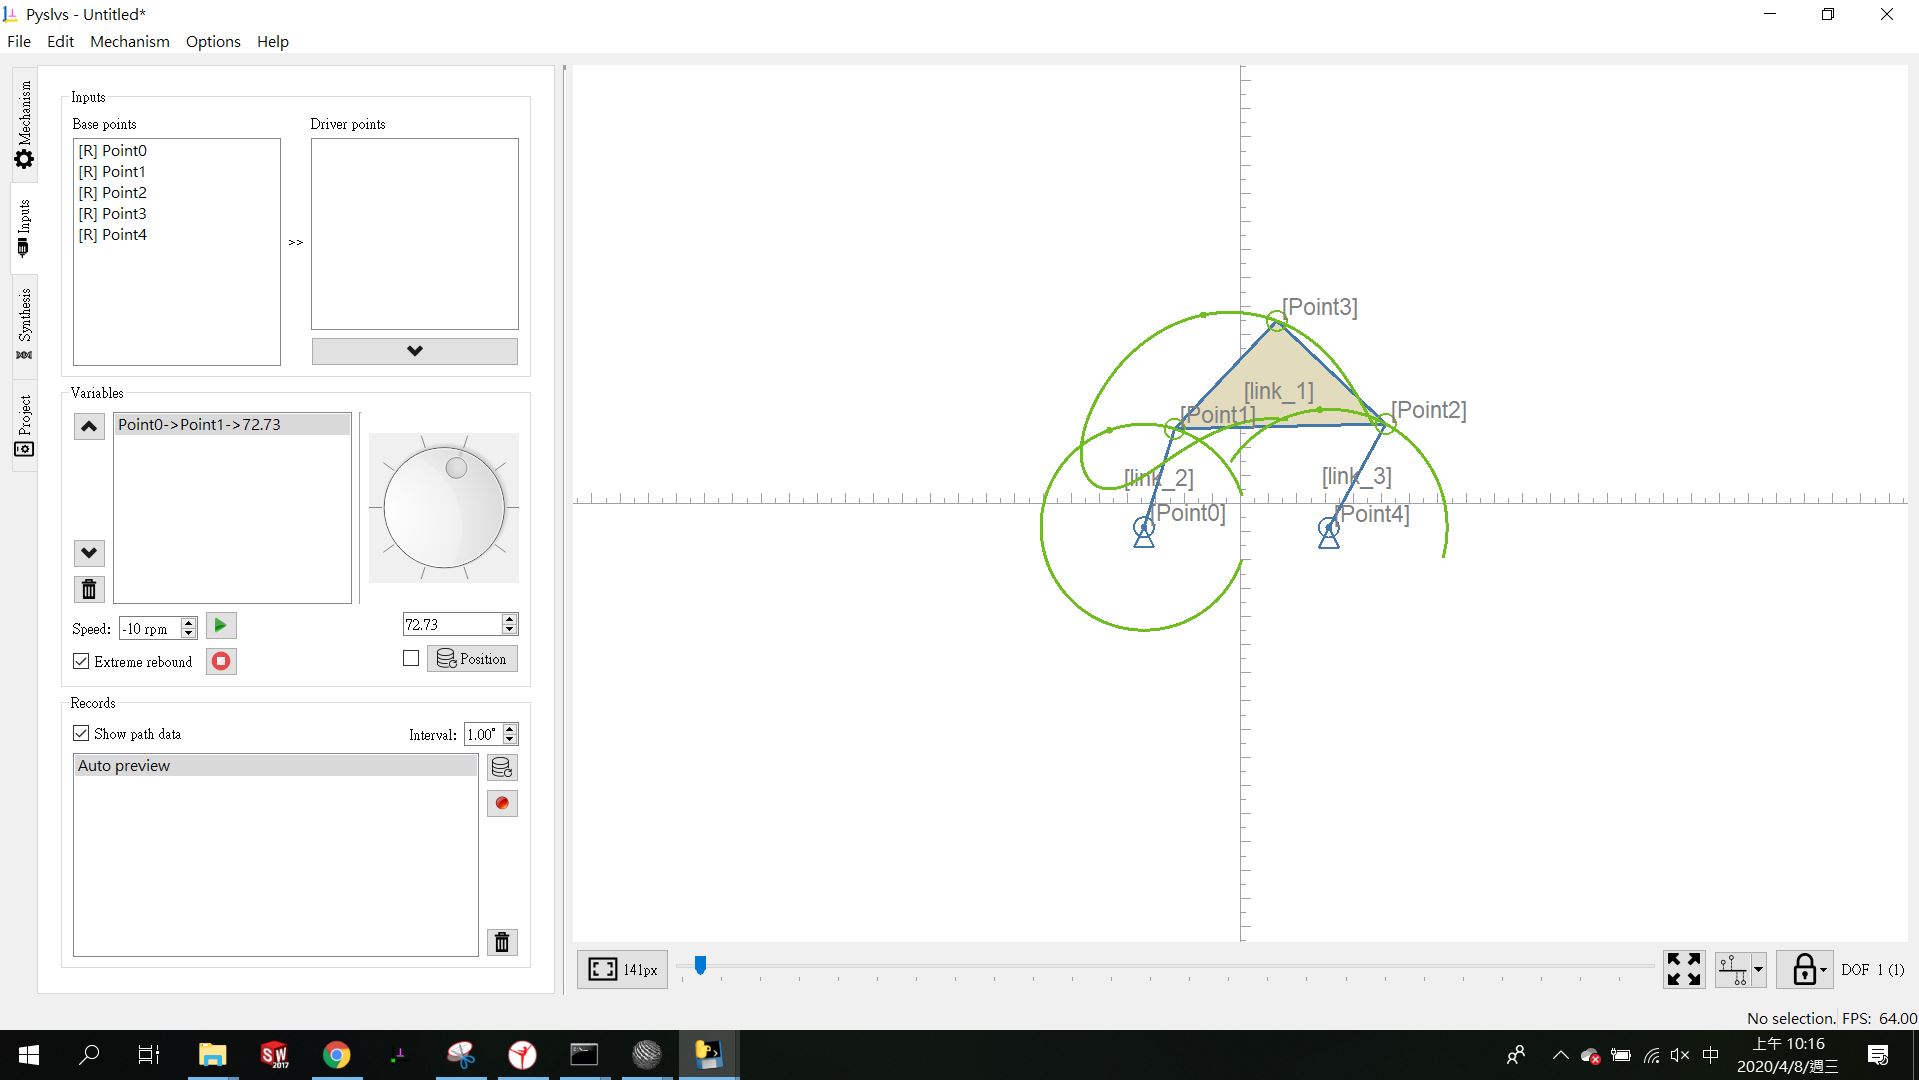Click the red record button in Records

502,804
